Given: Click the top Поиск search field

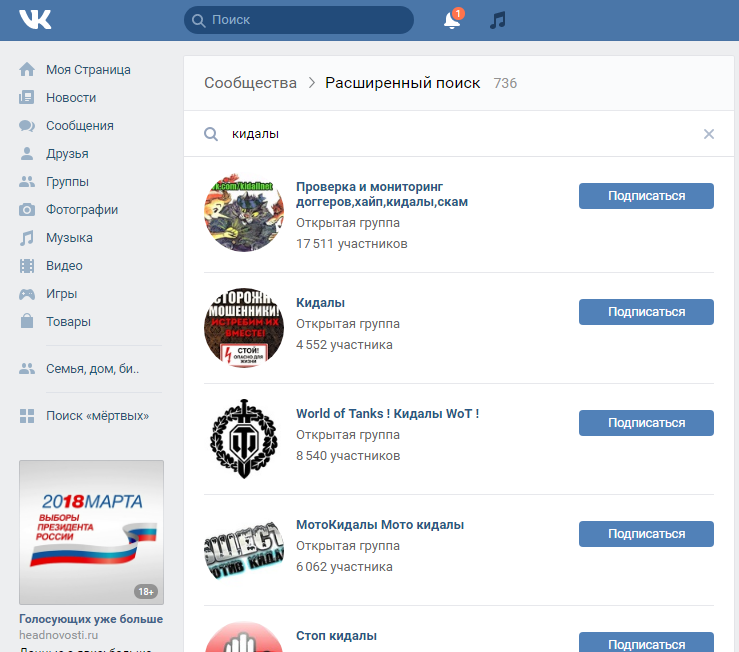Looking at the screenshot, I should [x=298, y=20].
